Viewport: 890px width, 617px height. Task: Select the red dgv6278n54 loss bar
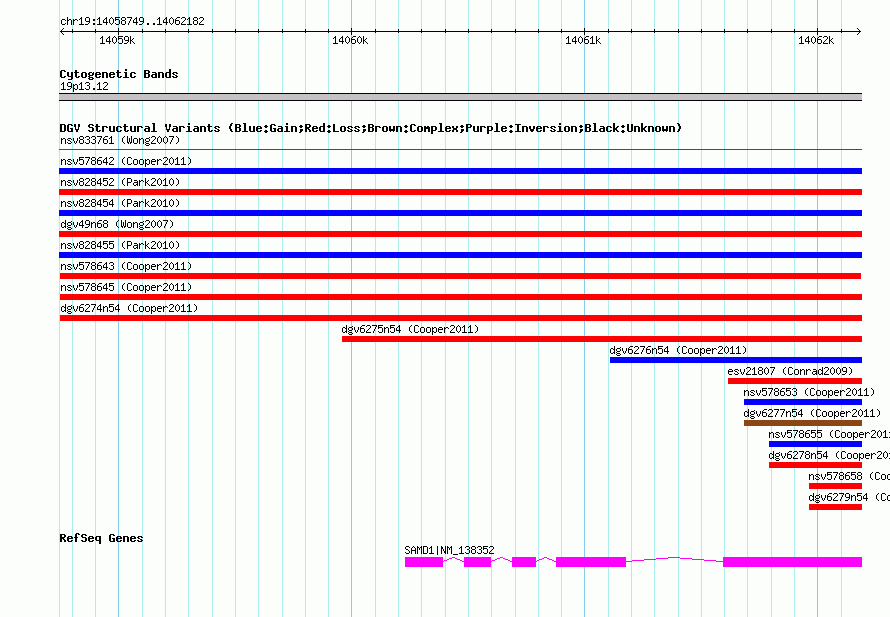[815, 465]
